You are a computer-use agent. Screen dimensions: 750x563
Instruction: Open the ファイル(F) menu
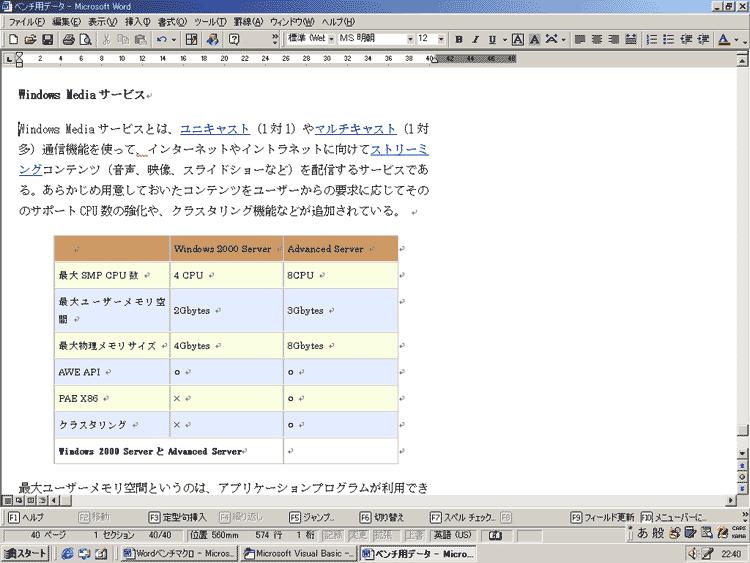26,22
